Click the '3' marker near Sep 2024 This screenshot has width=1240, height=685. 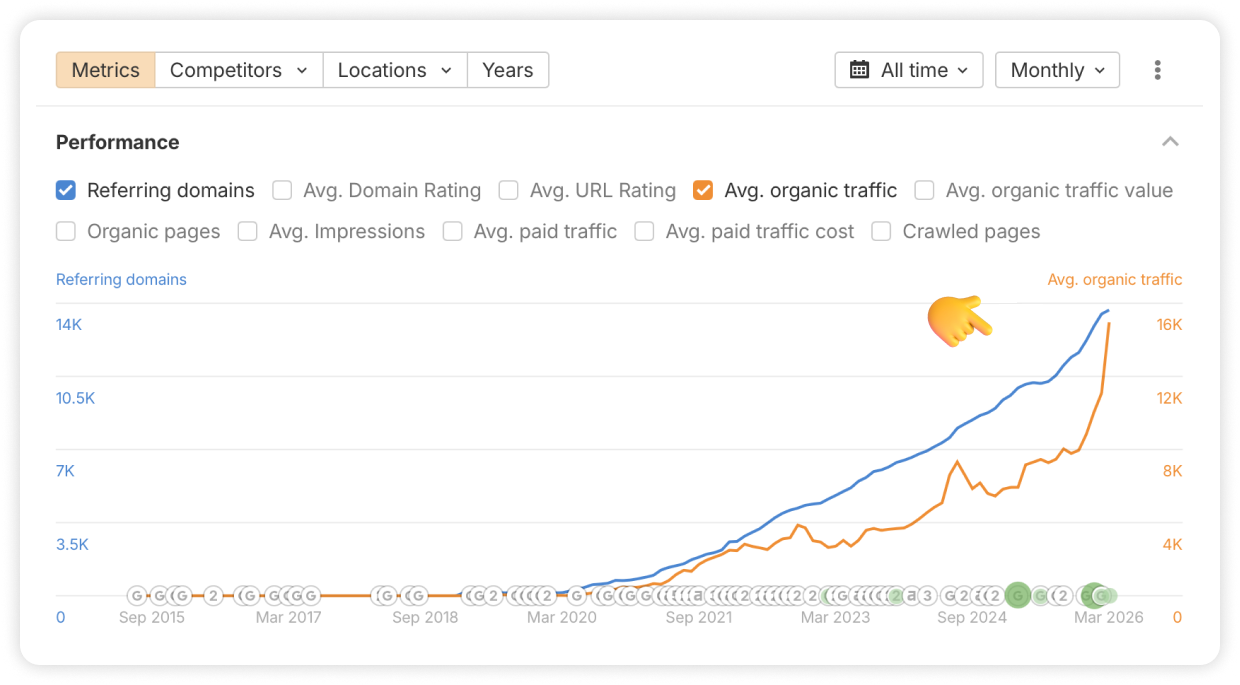[927, 596]
